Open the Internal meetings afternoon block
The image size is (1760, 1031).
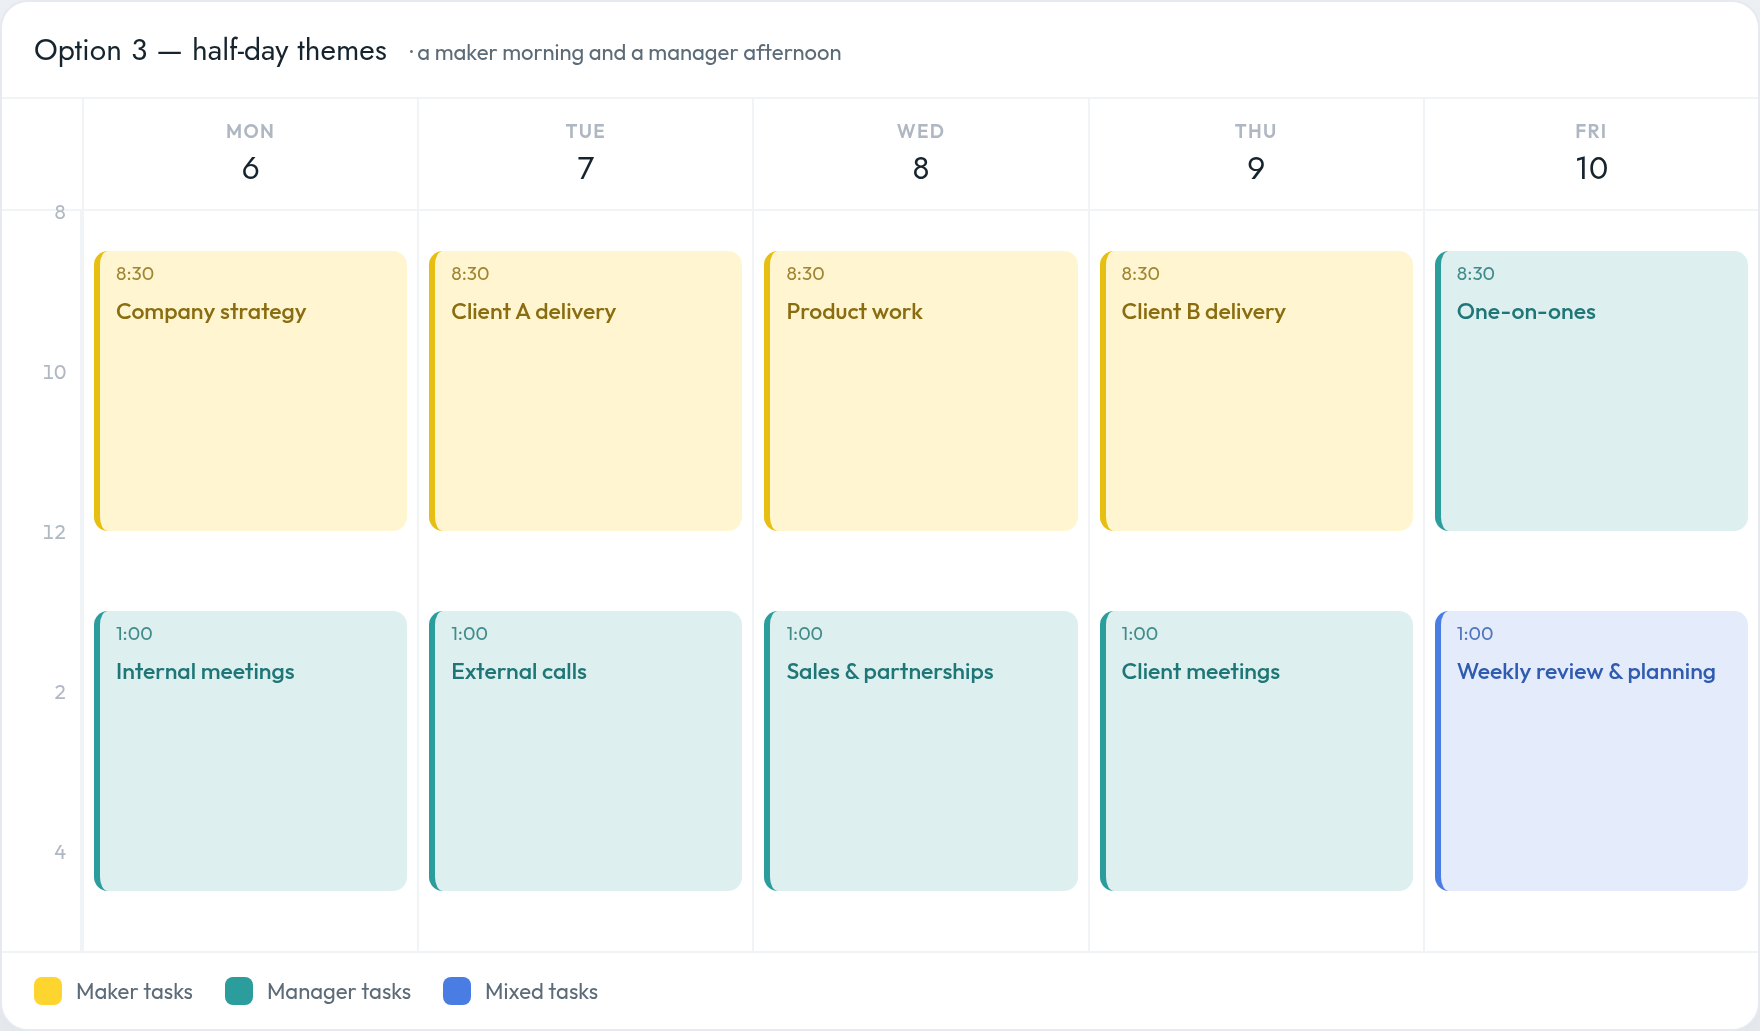[250, 751]
